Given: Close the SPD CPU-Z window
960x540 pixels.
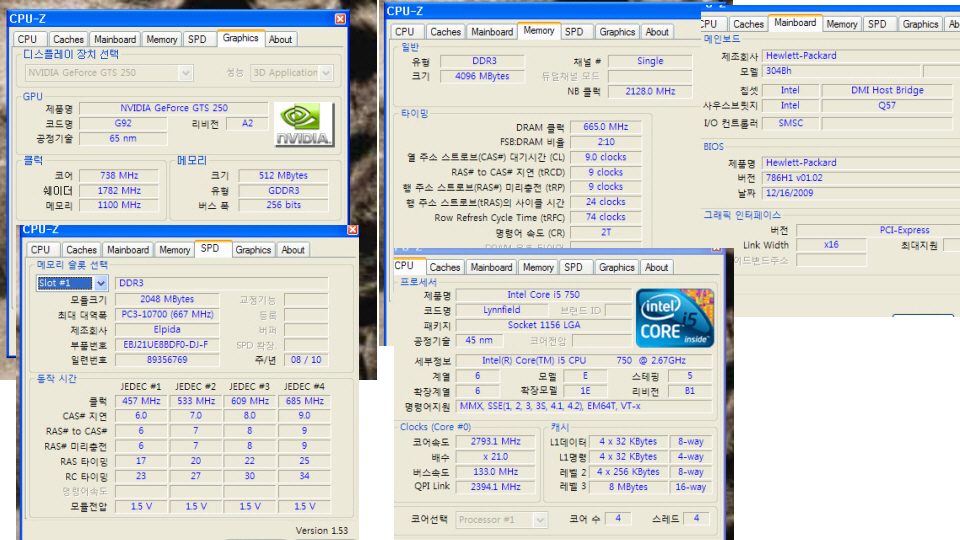Looking at the screenshot, I should (353, 229).
